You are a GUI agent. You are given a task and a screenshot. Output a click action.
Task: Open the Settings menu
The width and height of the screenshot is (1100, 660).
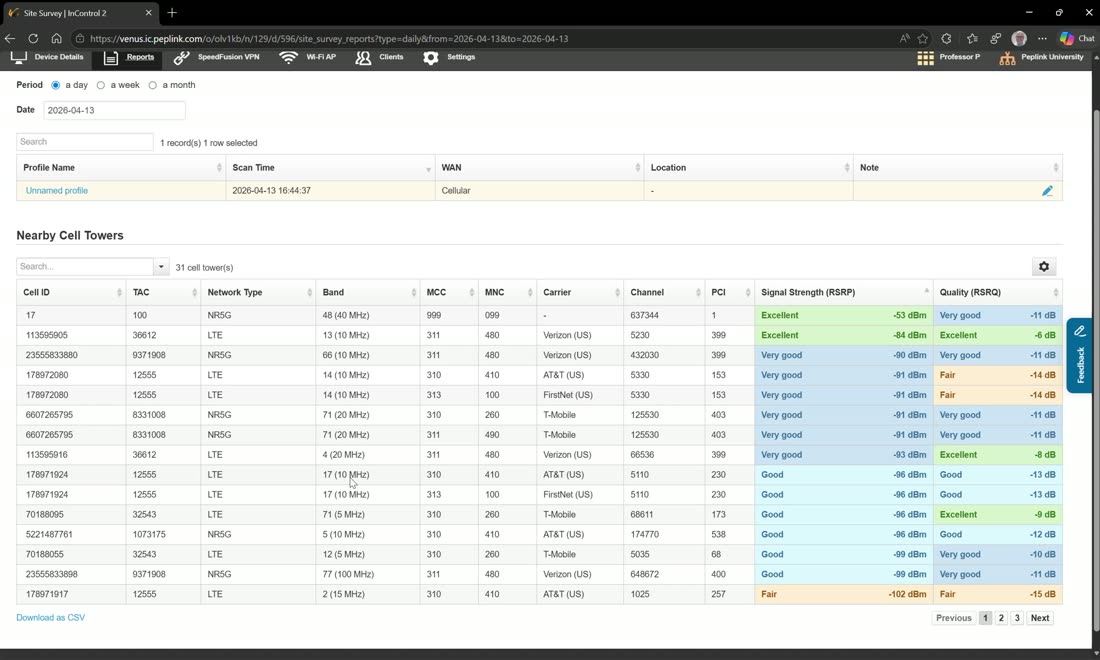tap(450, 58)
